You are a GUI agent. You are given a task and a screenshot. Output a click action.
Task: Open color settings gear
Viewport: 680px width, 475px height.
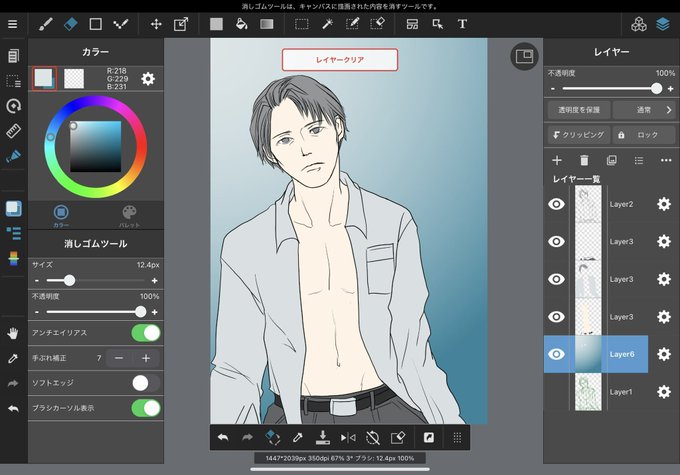click(148, 79)
